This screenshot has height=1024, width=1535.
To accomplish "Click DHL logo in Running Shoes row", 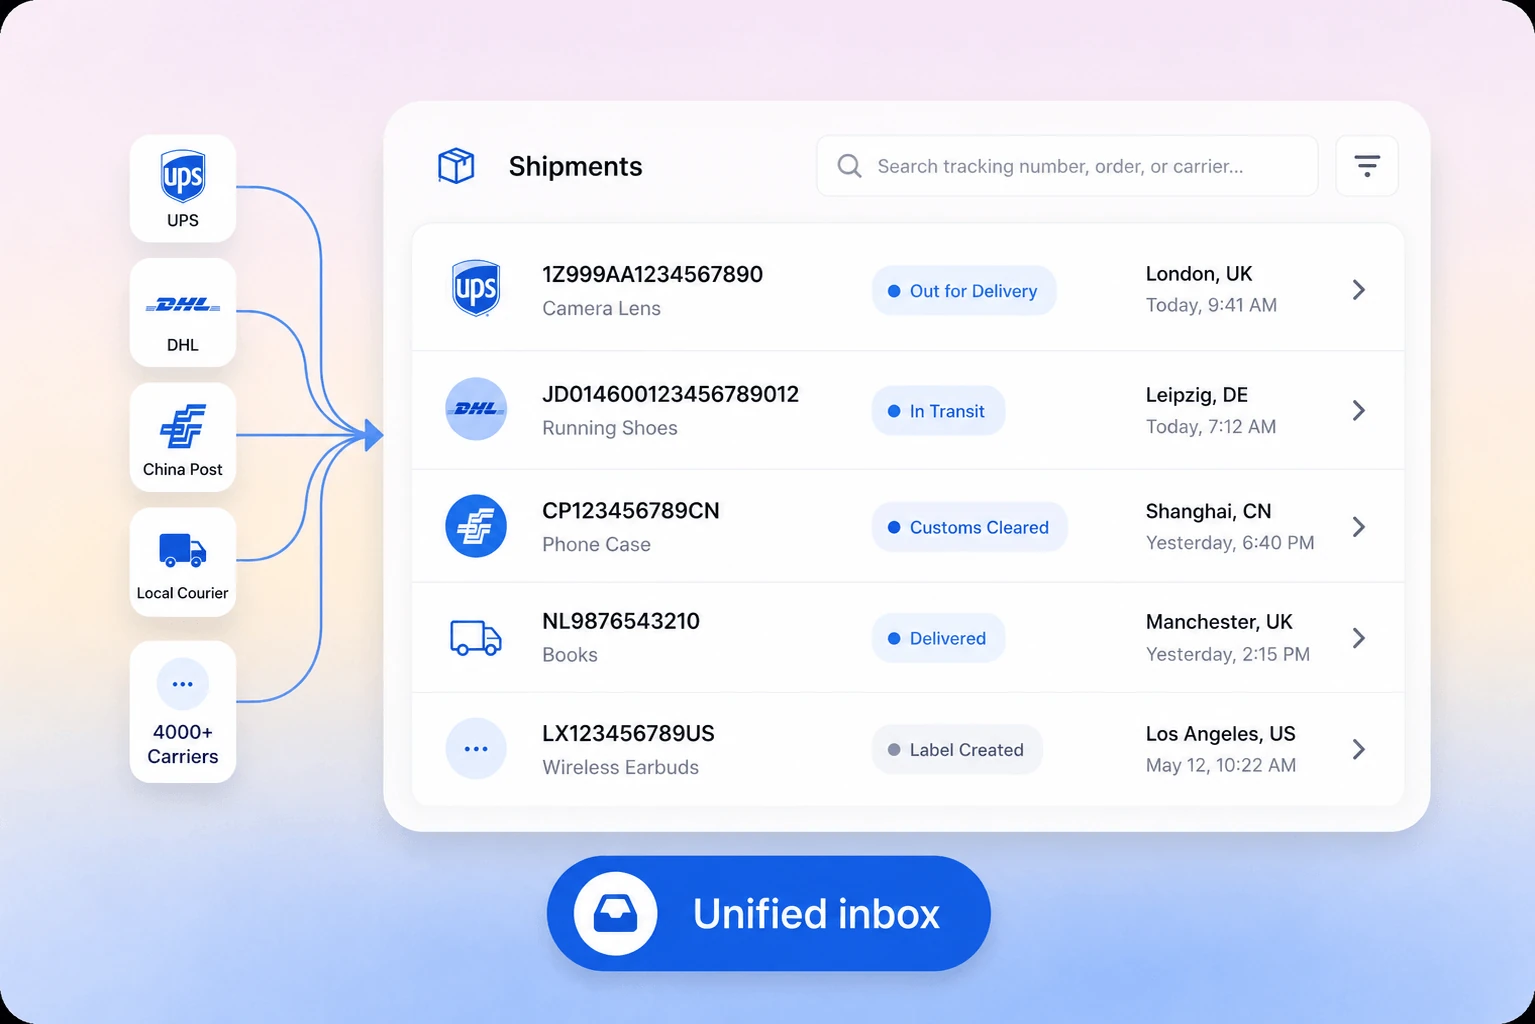I will click(x=476, y=409).
